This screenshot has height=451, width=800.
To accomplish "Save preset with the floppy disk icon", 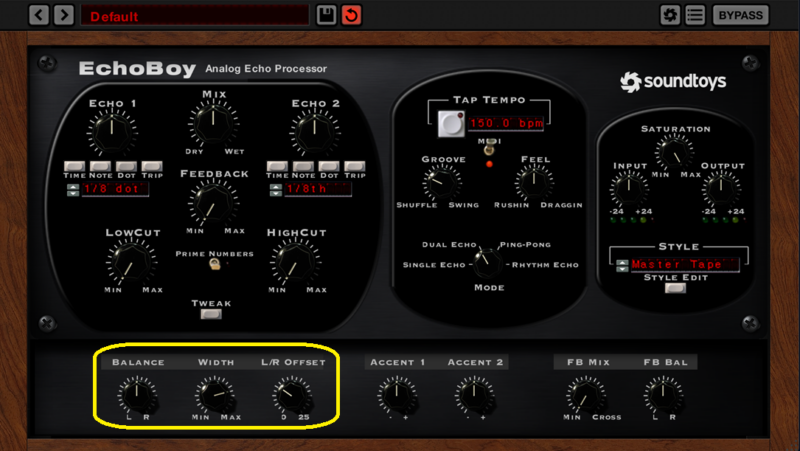I will (x=326, y=15).
